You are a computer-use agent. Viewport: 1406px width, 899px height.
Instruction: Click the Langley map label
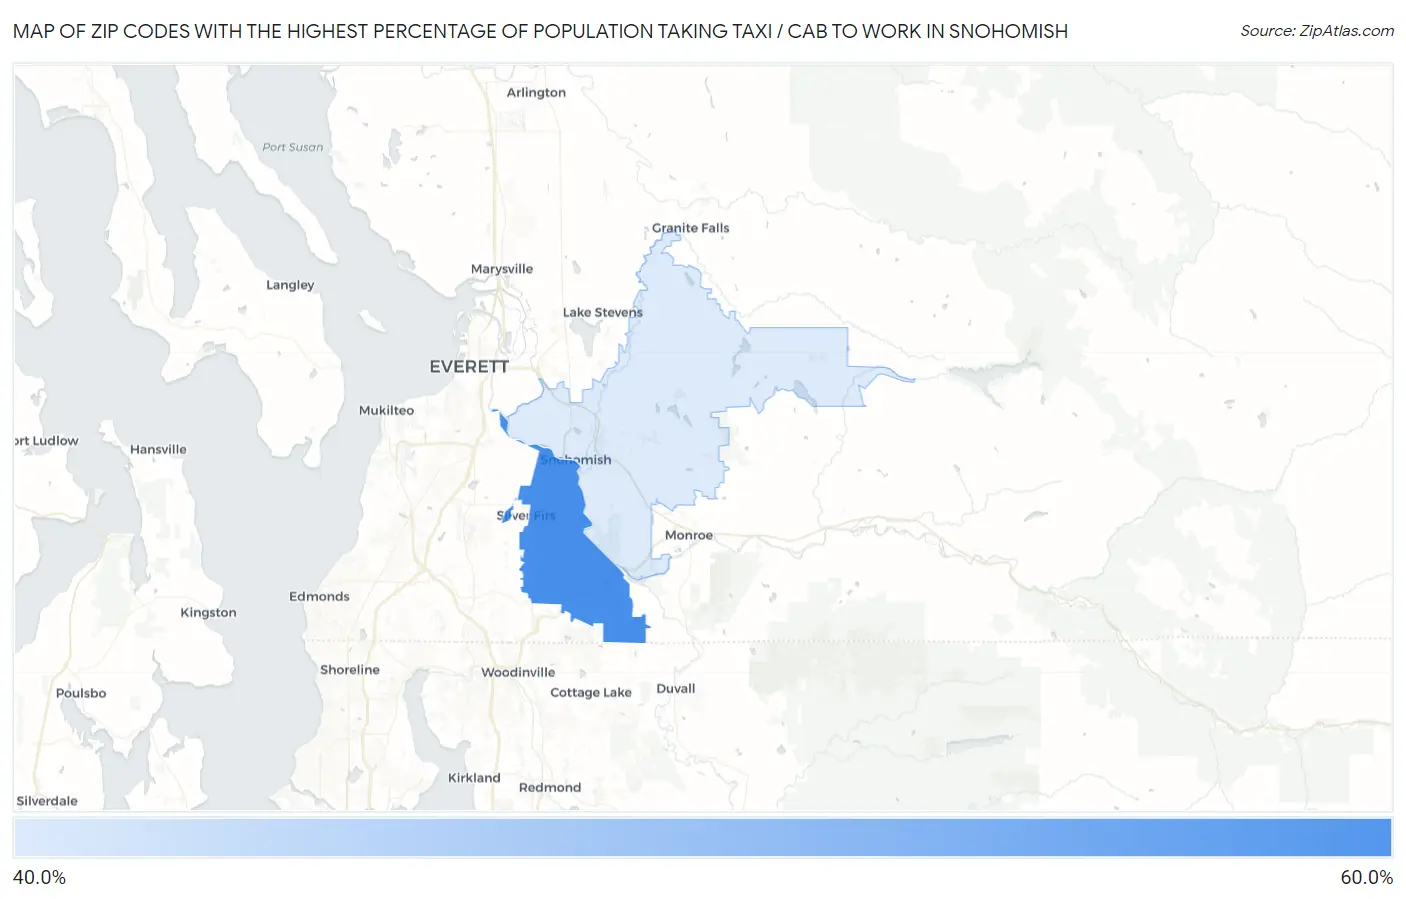coord(290,285)
